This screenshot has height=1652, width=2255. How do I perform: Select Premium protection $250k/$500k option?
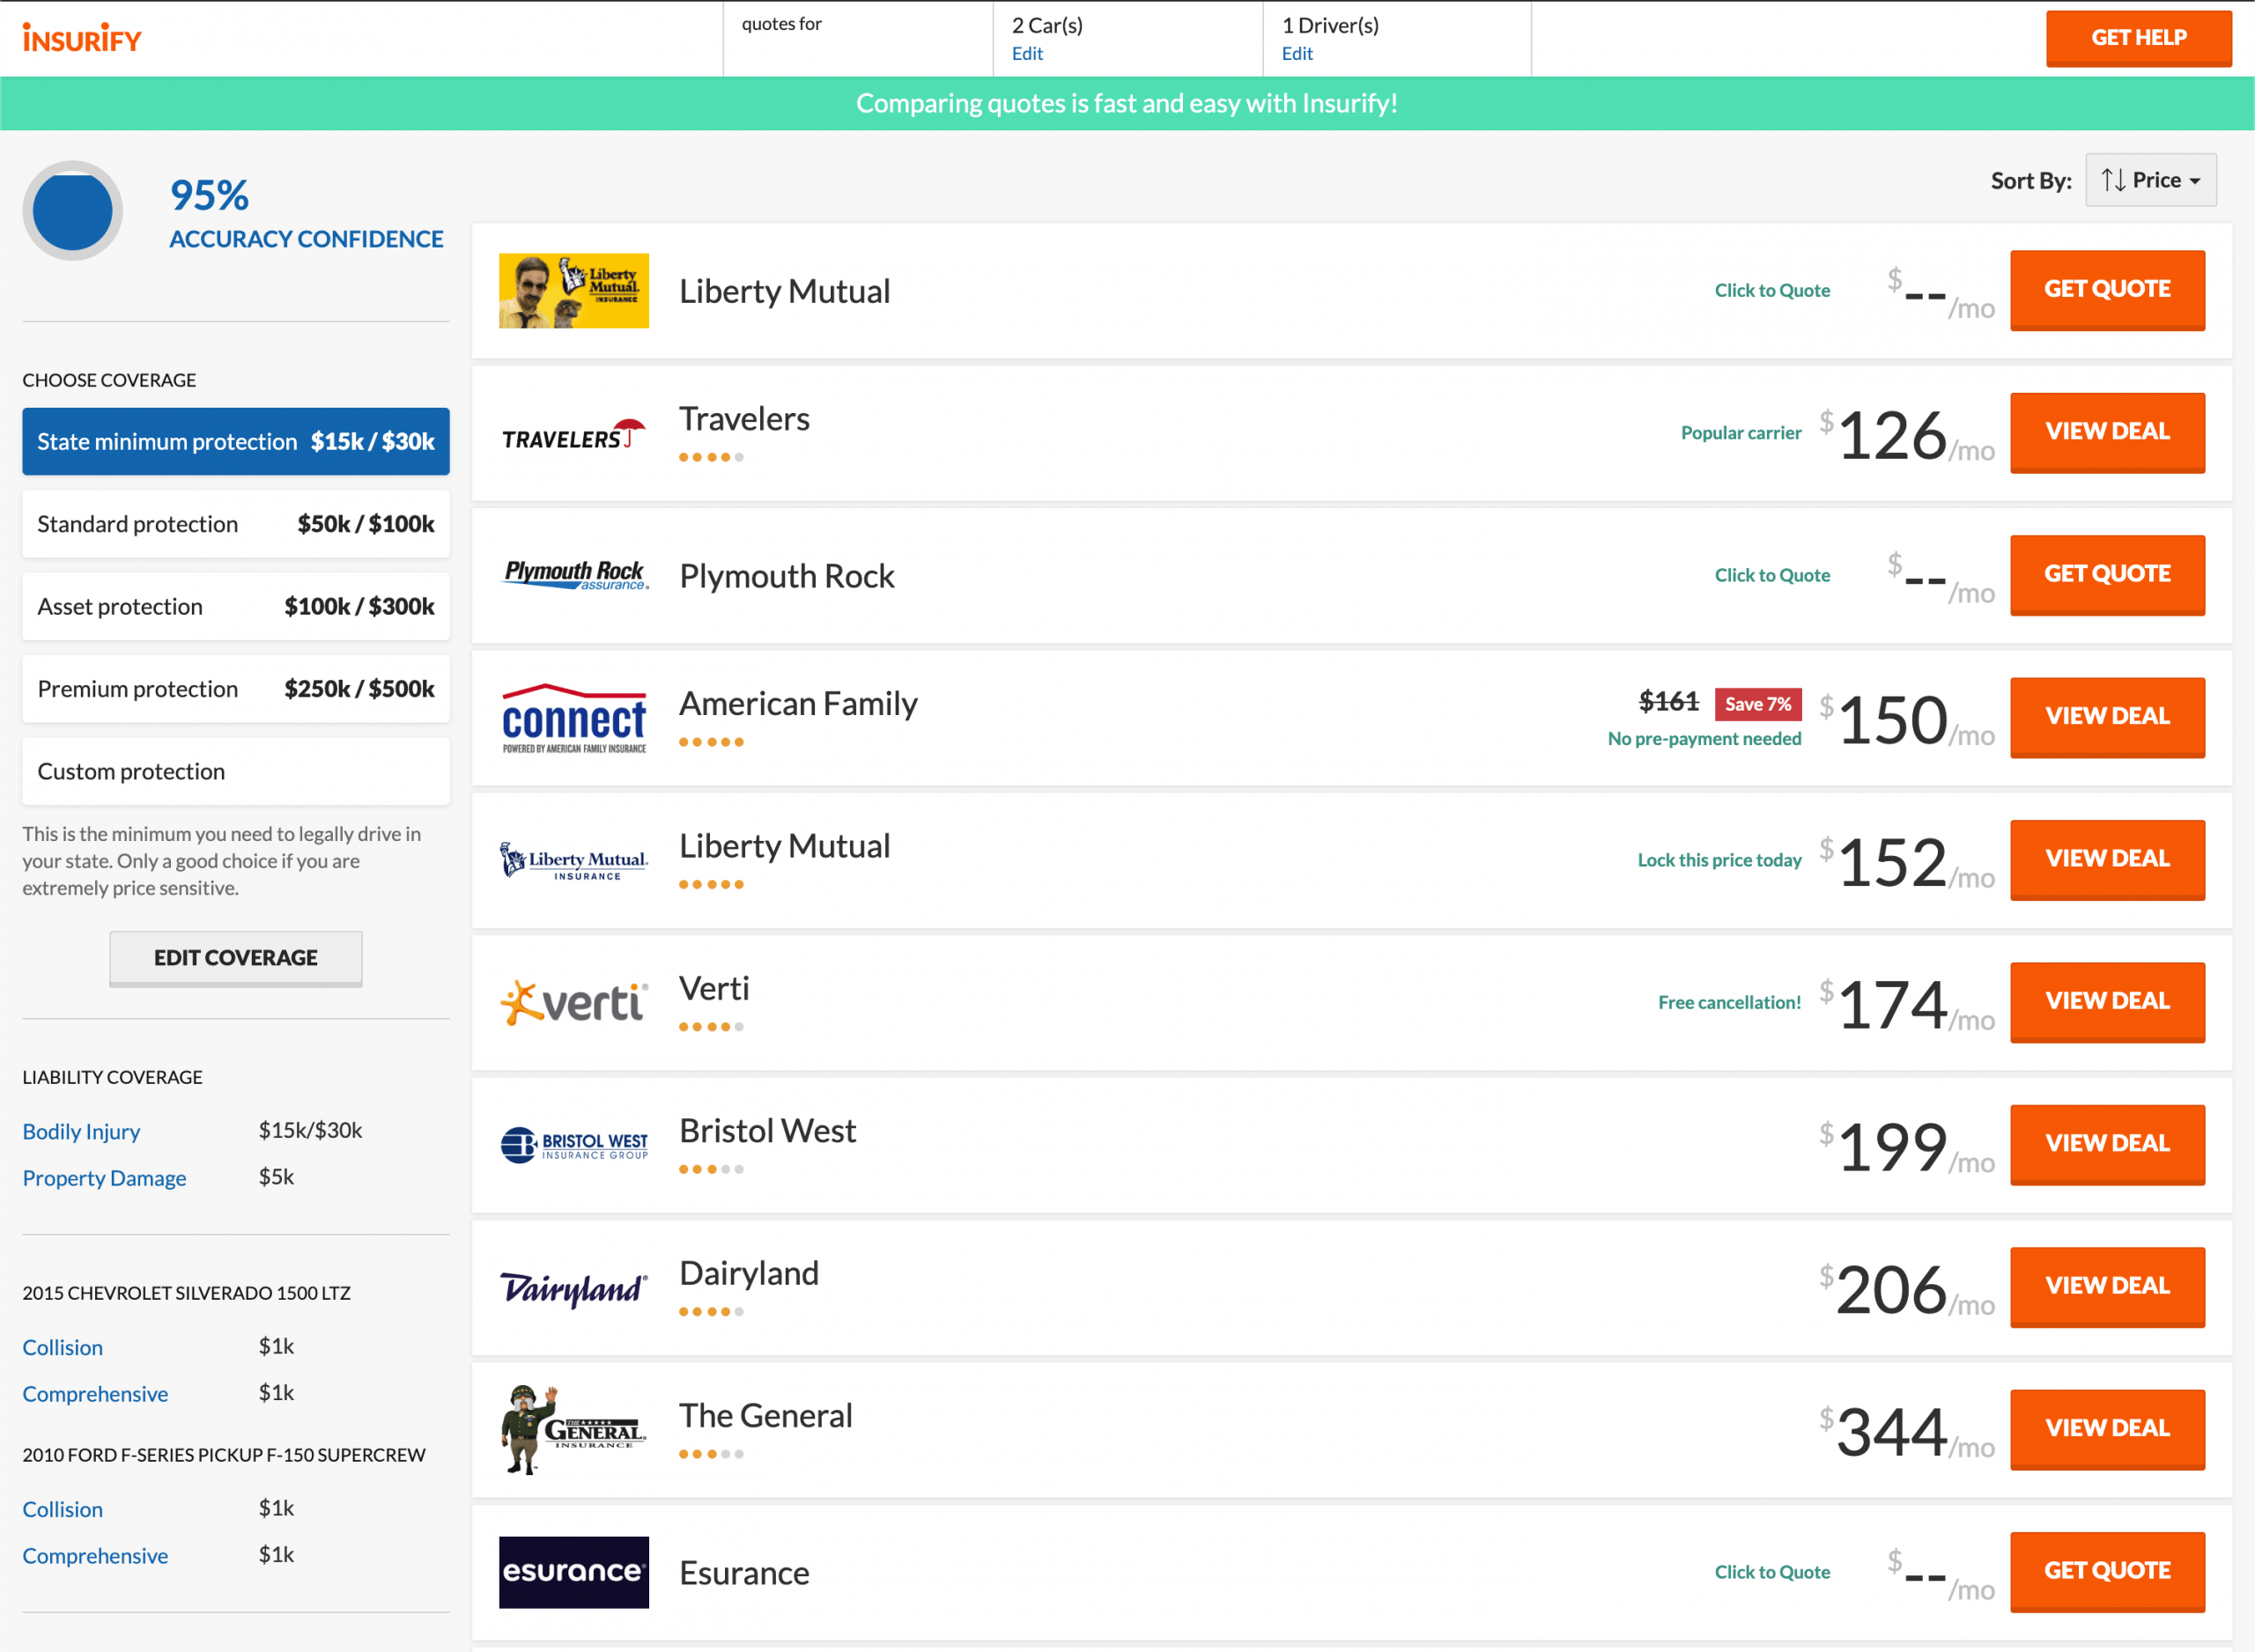point(236,688)
